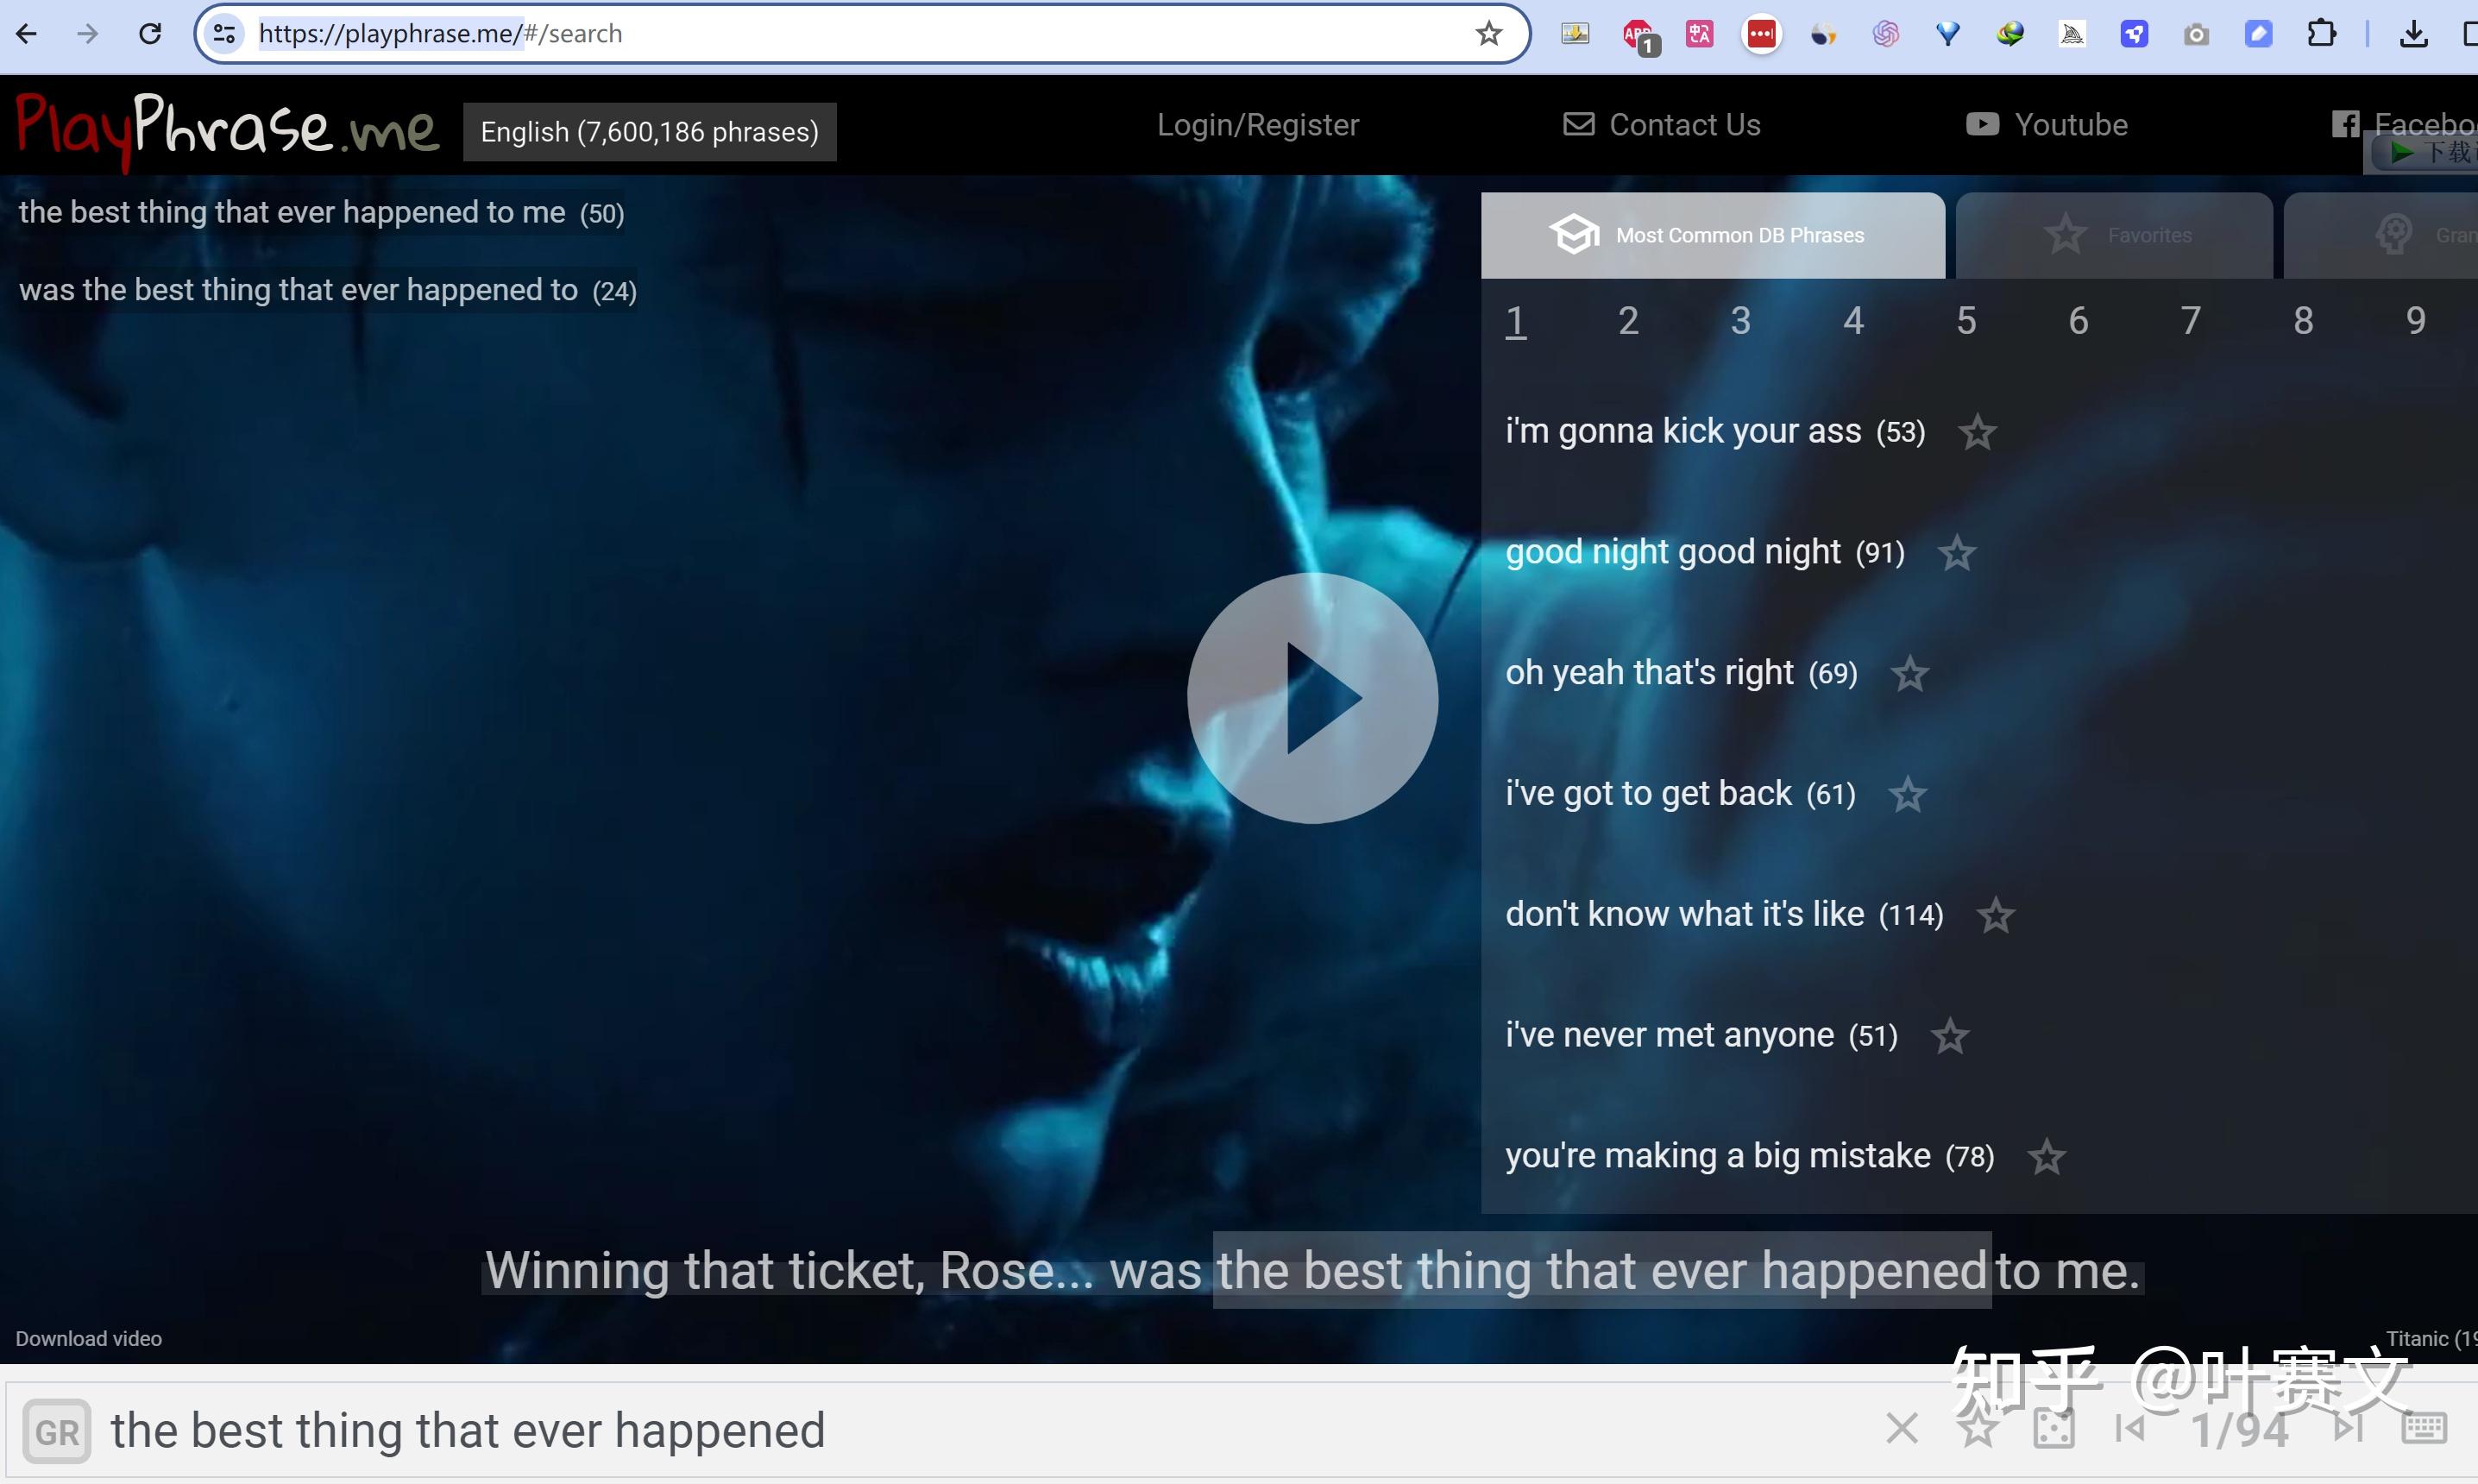Open the blue funnel extension icon
The image size is (2478, 1484).
click(x=1948, y=34)
